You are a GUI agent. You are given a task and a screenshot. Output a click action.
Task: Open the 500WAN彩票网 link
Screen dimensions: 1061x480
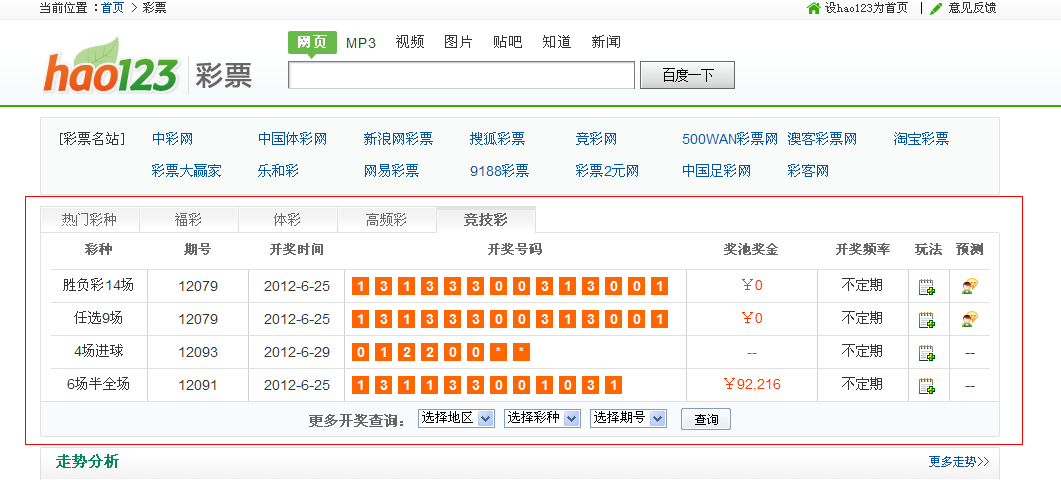point(730,139)
